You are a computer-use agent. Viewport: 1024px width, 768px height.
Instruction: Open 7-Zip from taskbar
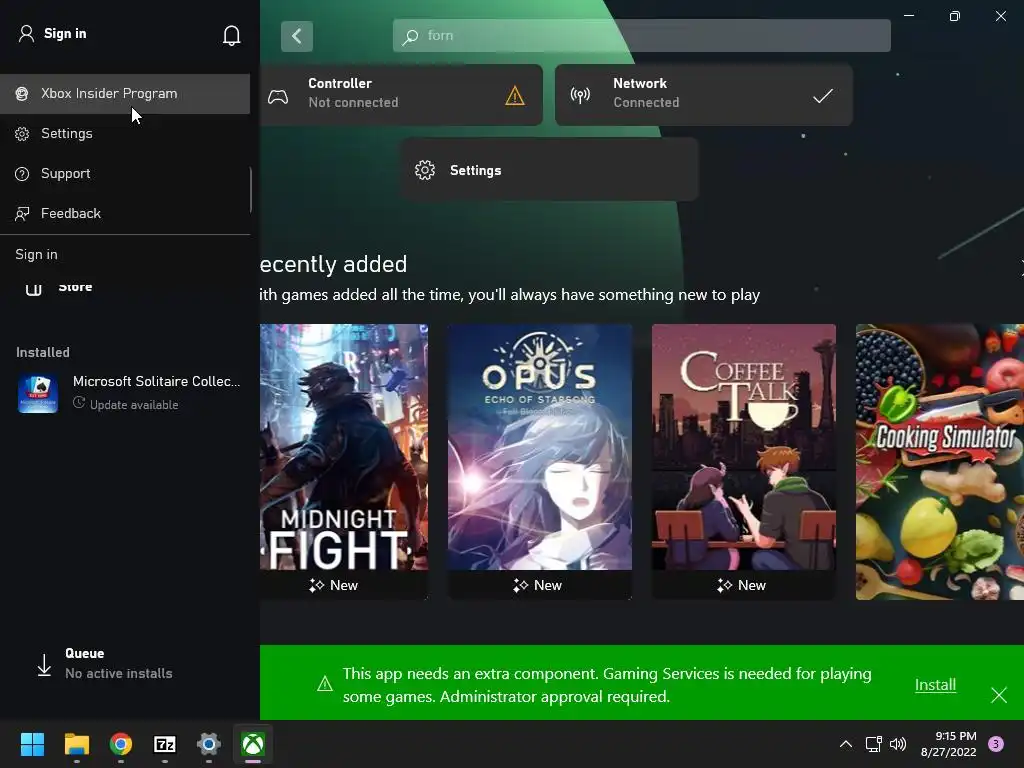[x=165, y=744]
